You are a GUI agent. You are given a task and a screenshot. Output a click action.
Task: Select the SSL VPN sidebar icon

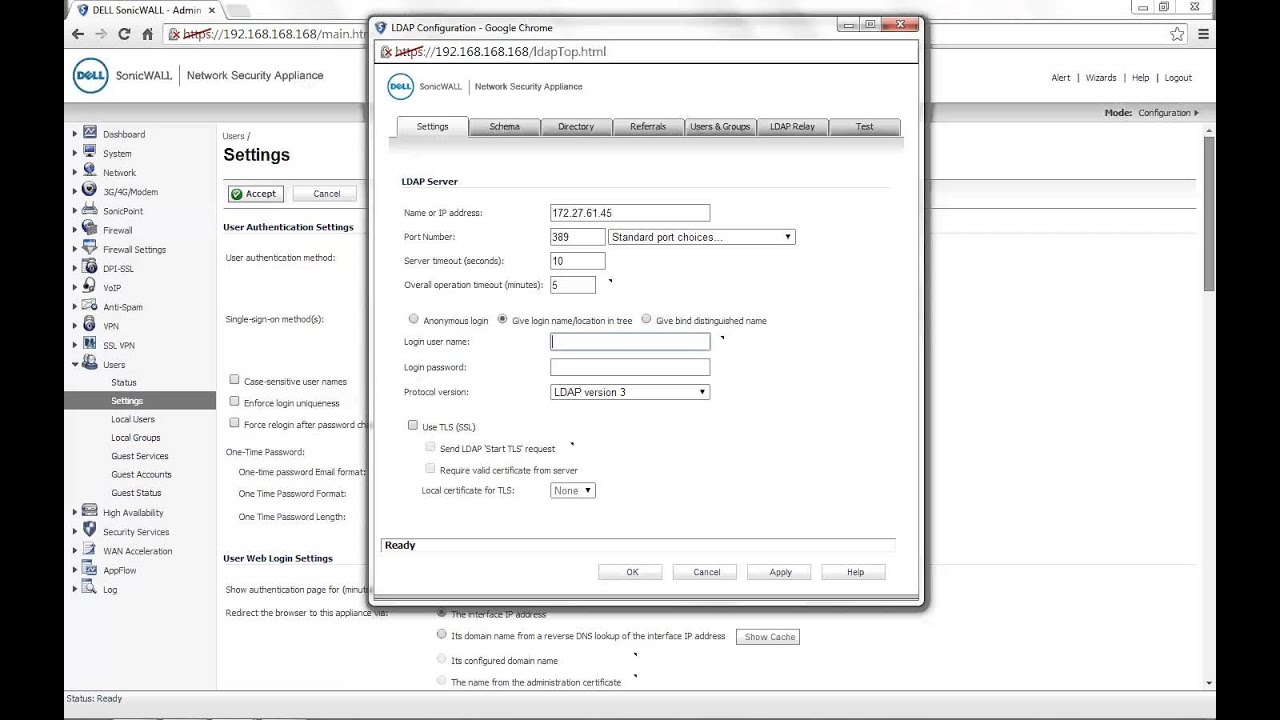(x=90, y=344)
